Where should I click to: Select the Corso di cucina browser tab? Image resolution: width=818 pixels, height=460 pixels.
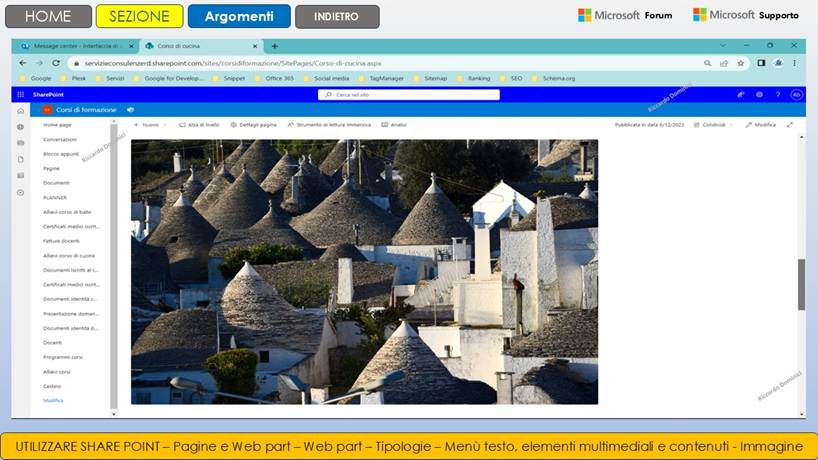[201, 46]
